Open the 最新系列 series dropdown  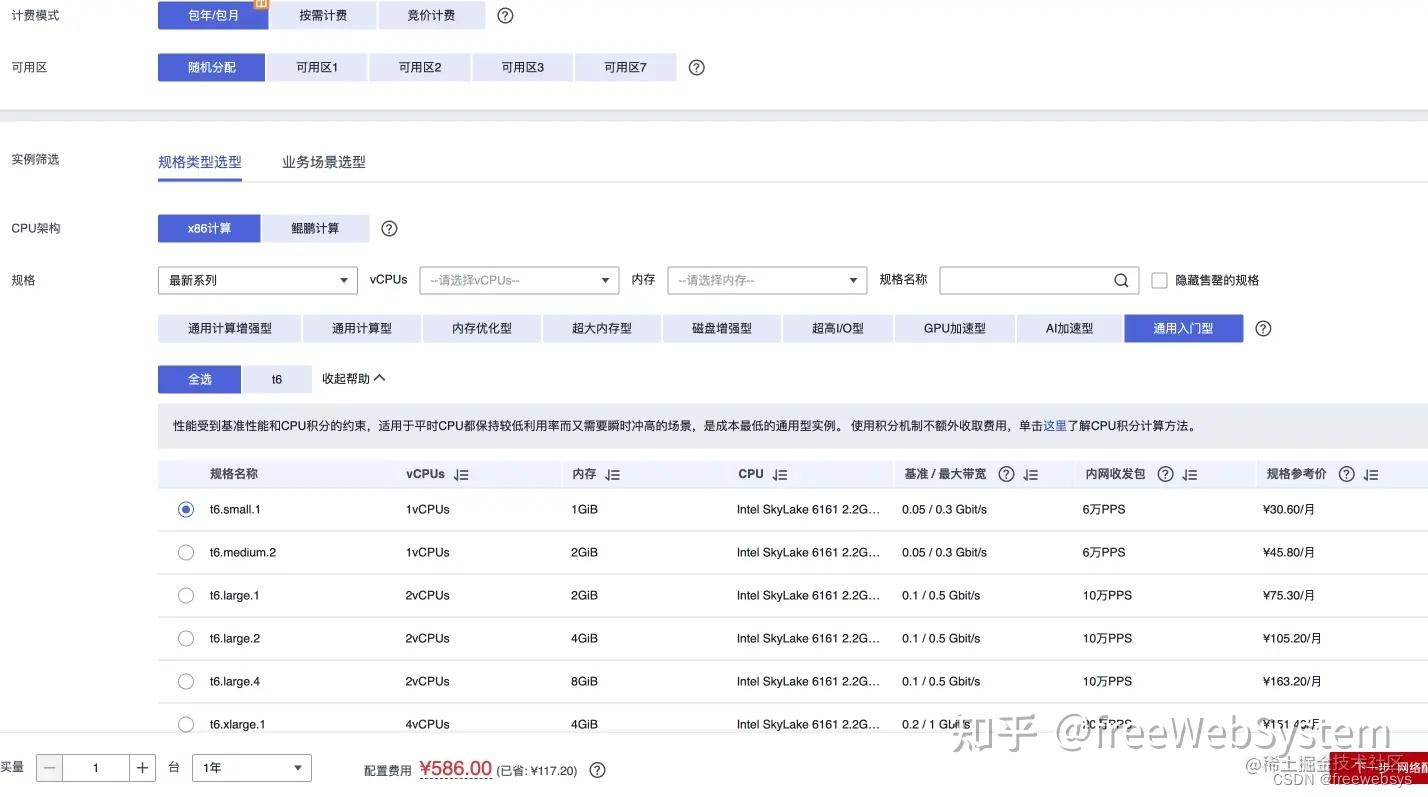pos(257,280)
